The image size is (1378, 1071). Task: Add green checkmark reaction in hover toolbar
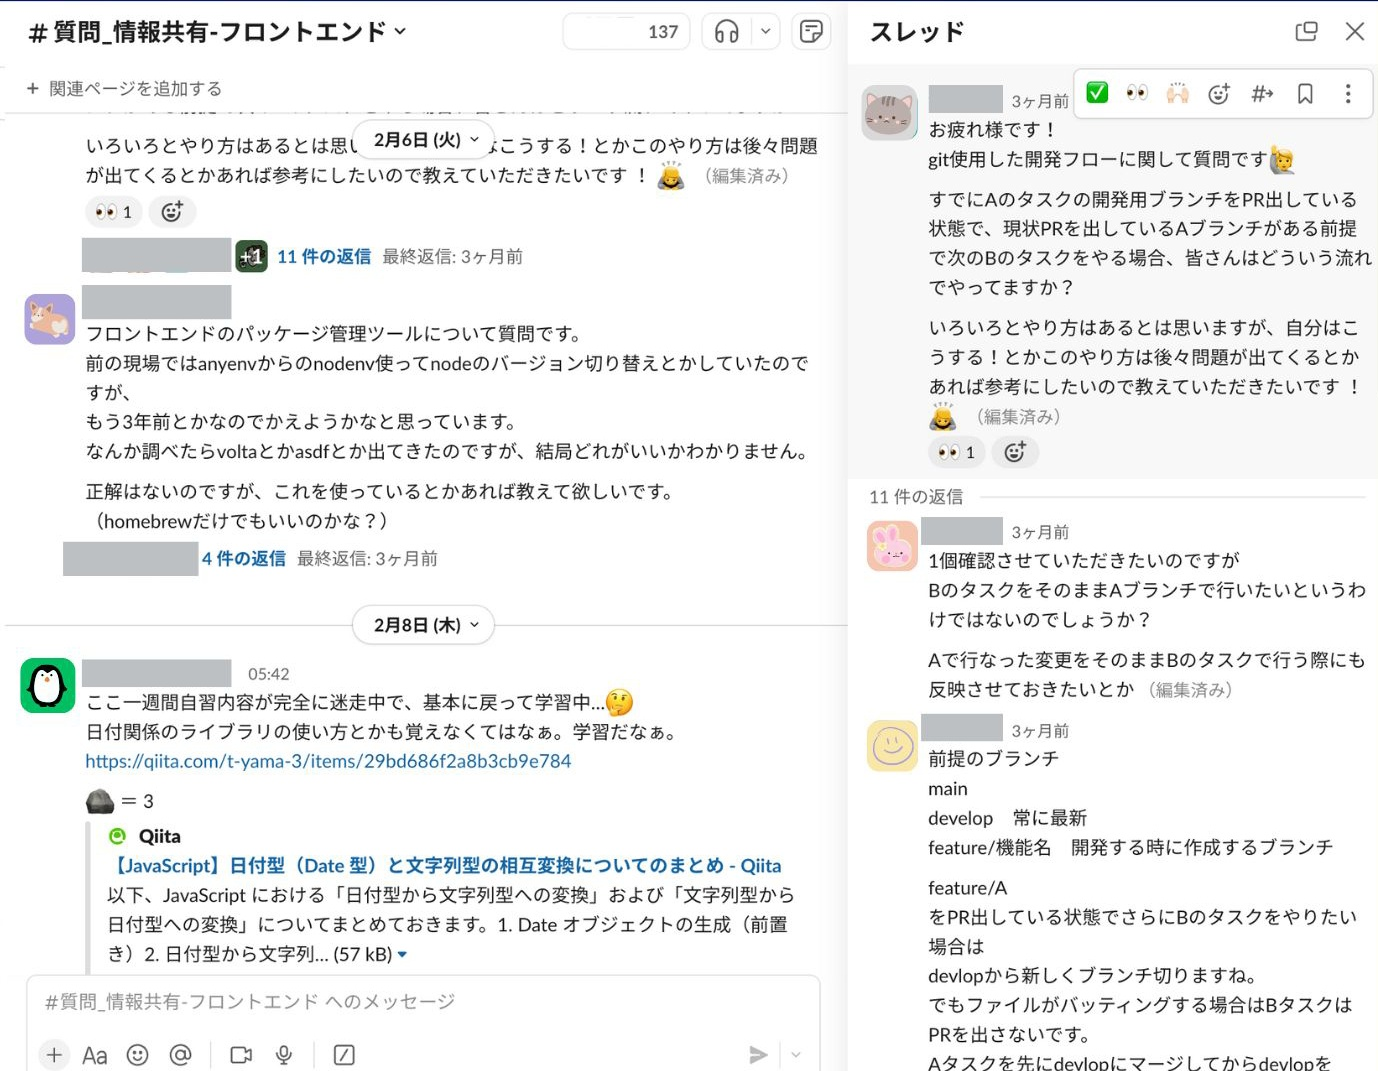click(x=1097, y=93)
